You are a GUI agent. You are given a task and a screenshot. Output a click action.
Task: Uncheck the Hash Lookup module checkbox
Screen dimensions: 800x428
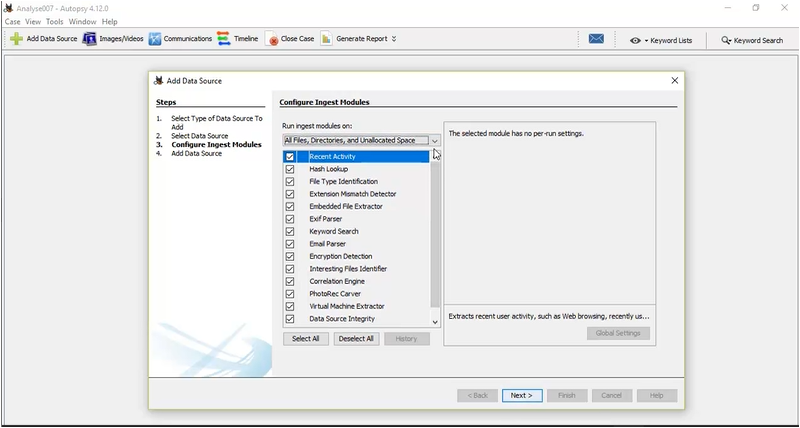[290, 169]
